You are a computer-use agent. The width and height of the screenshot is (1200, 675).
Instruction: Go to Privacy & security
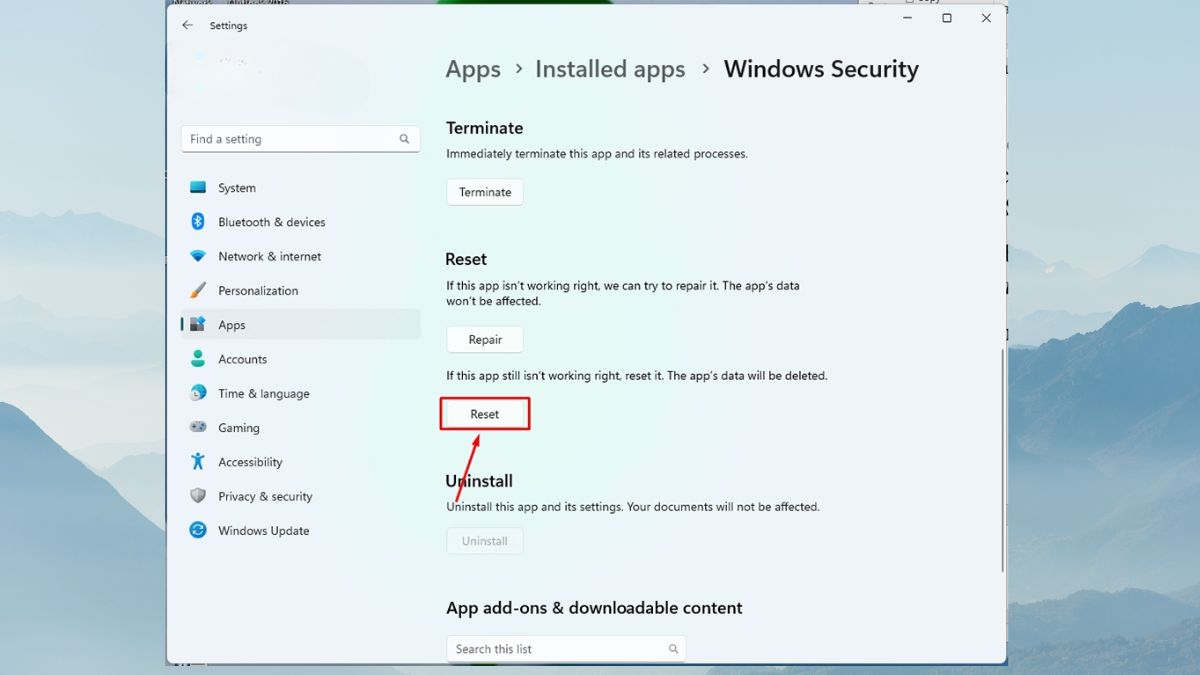pos(300,496)
